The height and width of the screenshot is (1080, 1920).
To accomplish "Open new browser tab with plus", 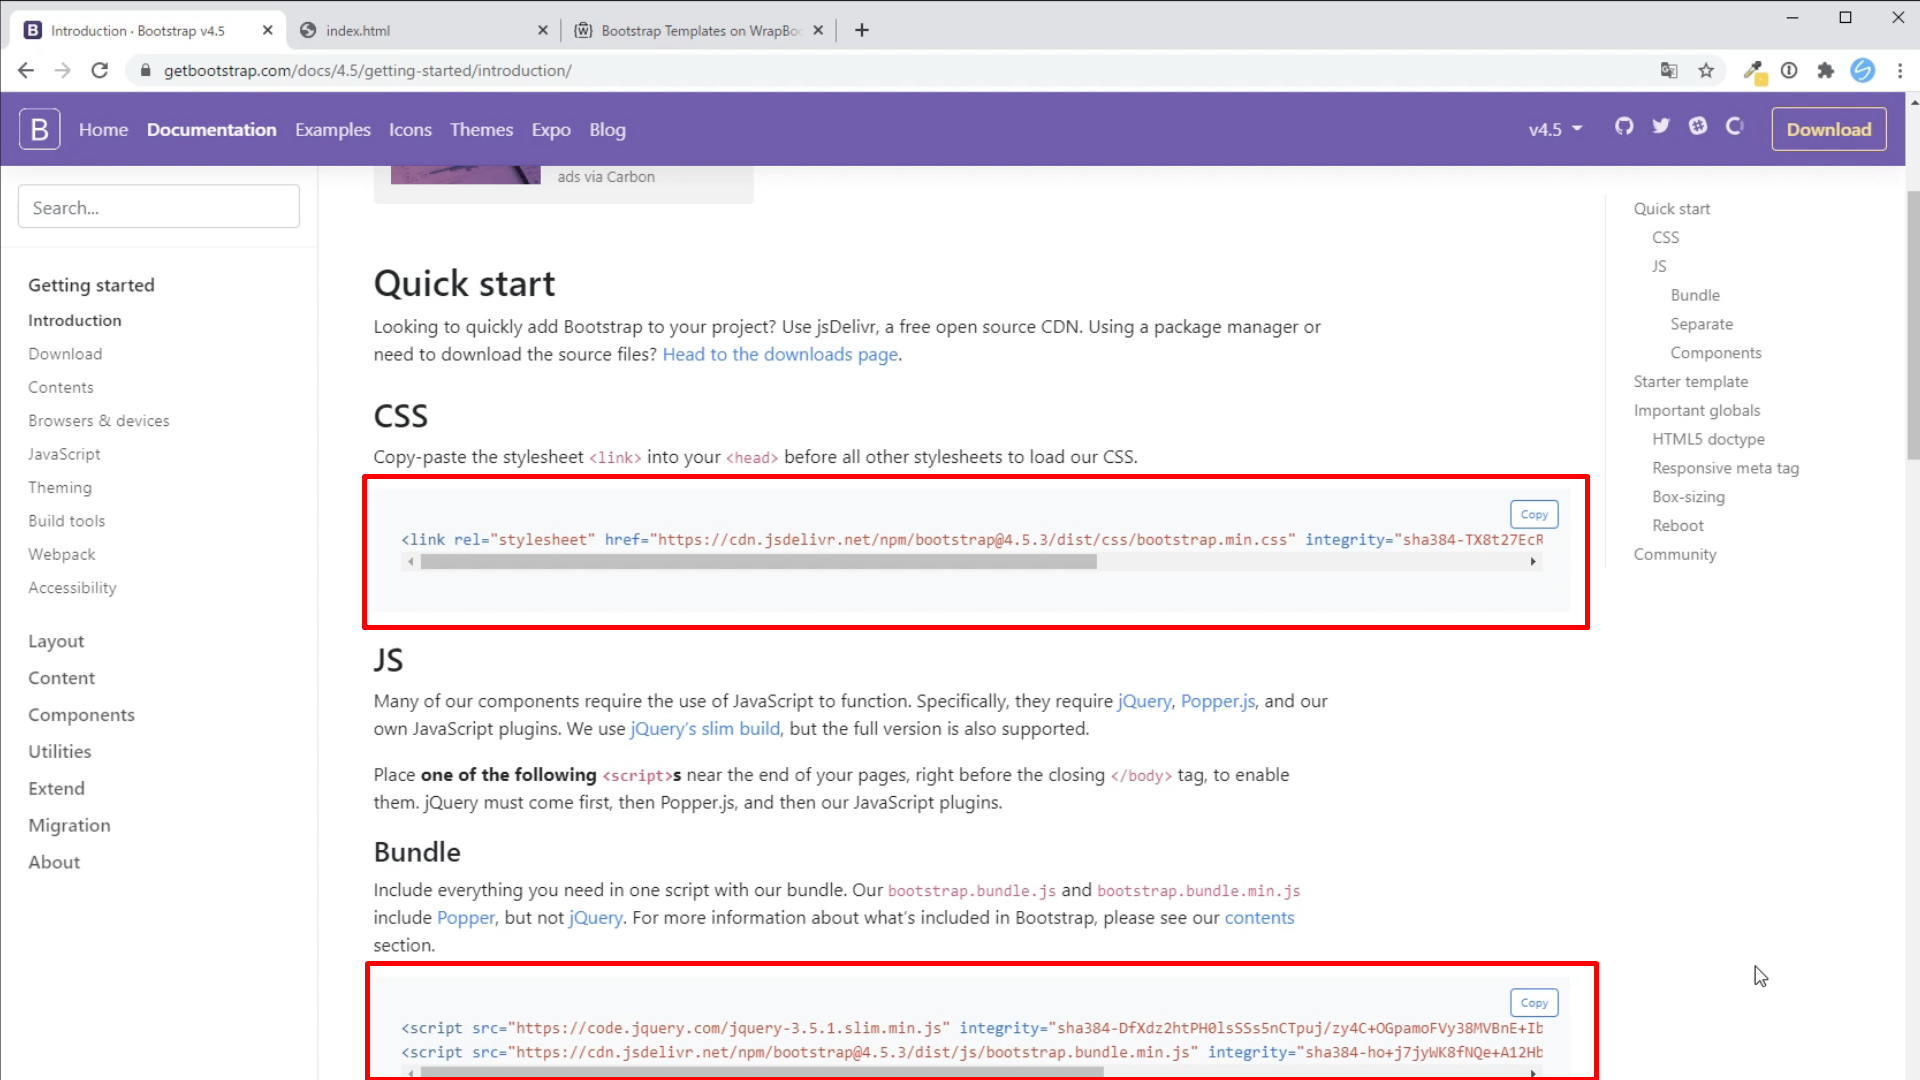I will coord(862,30).
